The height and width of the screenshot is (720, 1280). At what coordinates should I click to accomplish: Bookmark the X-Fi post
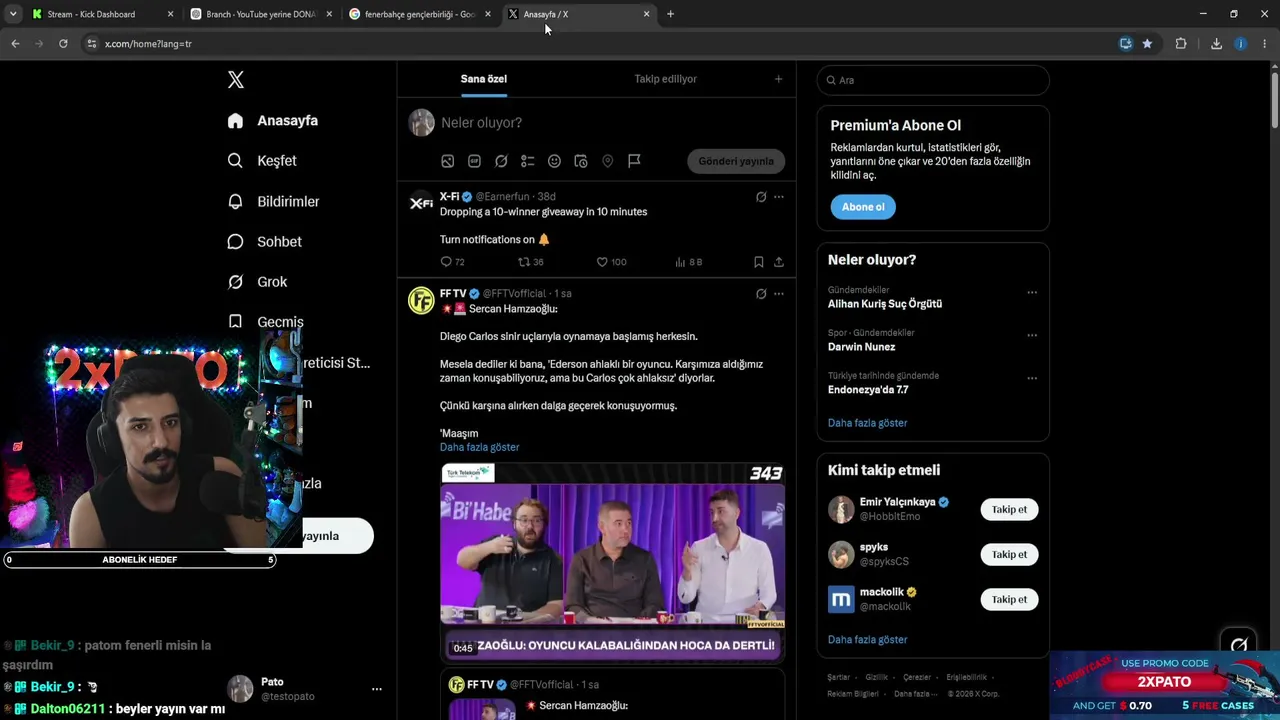click(759, 262)
